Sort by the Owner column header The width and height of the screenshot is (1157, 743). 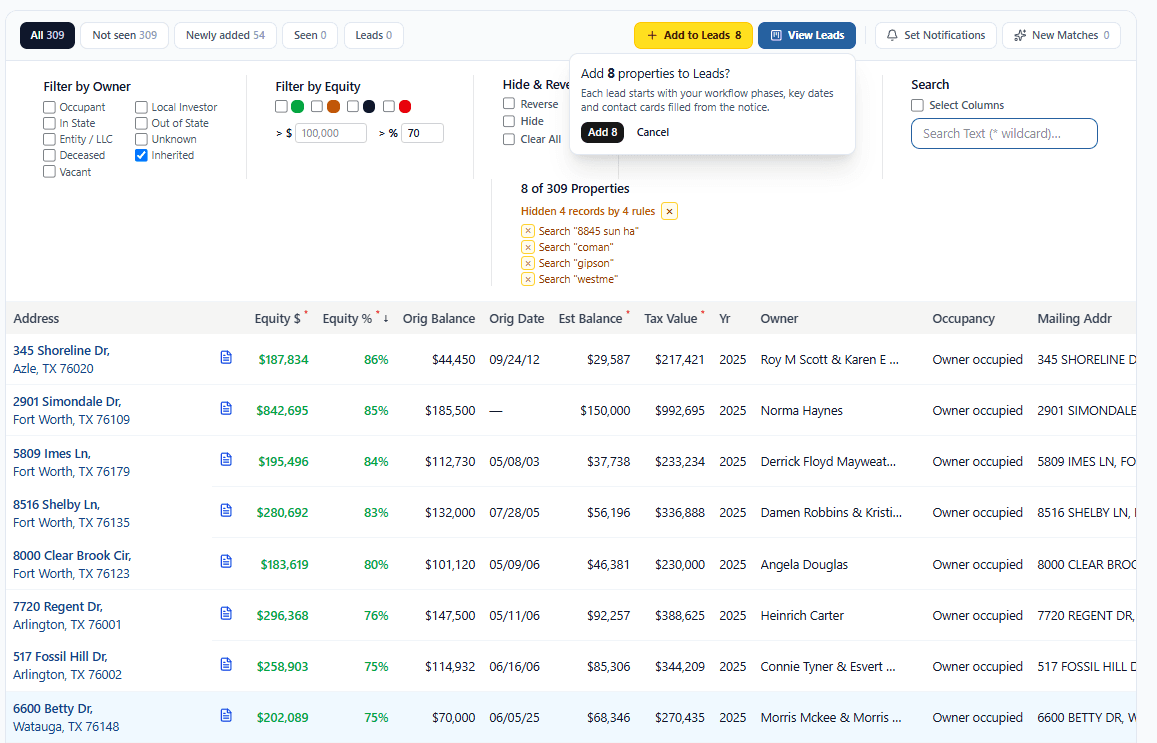click(779, 319)
